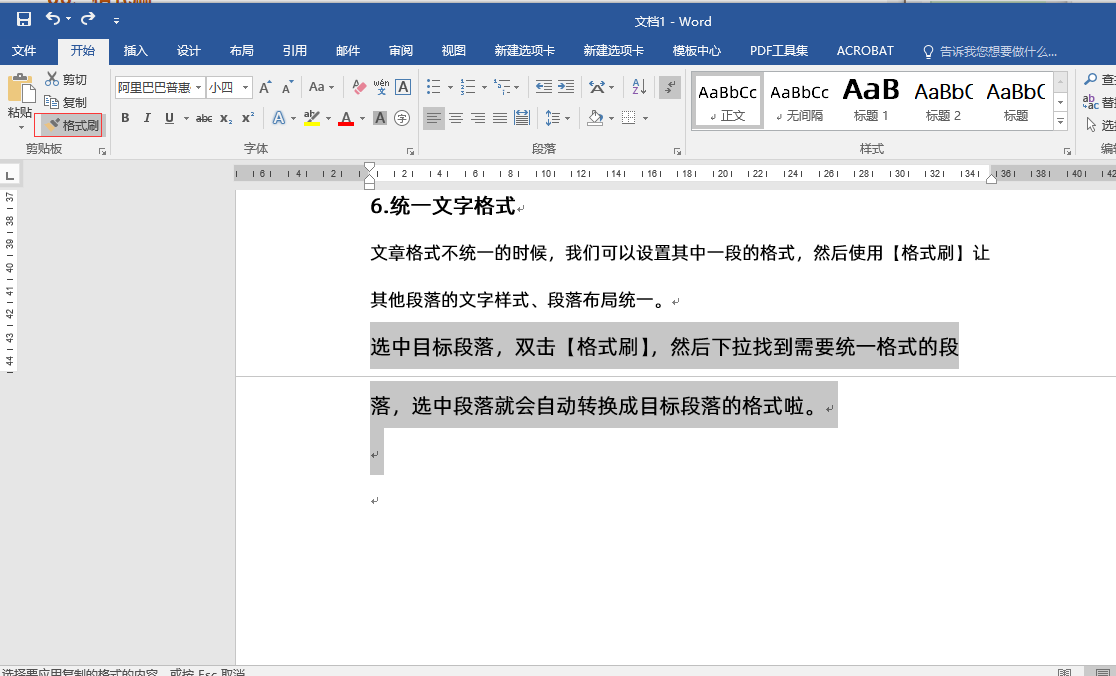Expand the styles gallery more arrow

[x=1061, y=121]
